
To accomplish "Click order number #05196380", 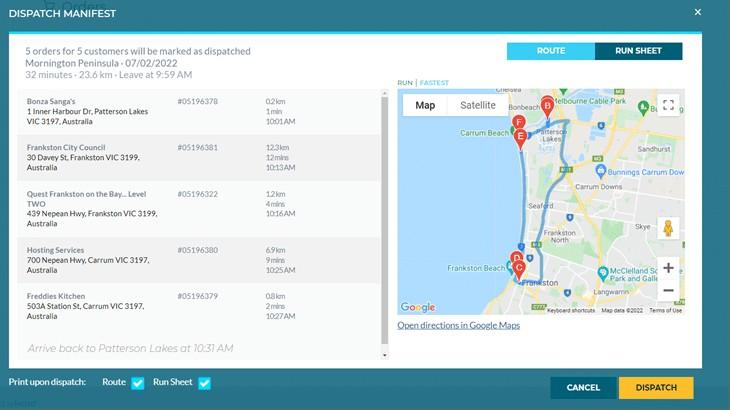I will click(x=197, y=250).
